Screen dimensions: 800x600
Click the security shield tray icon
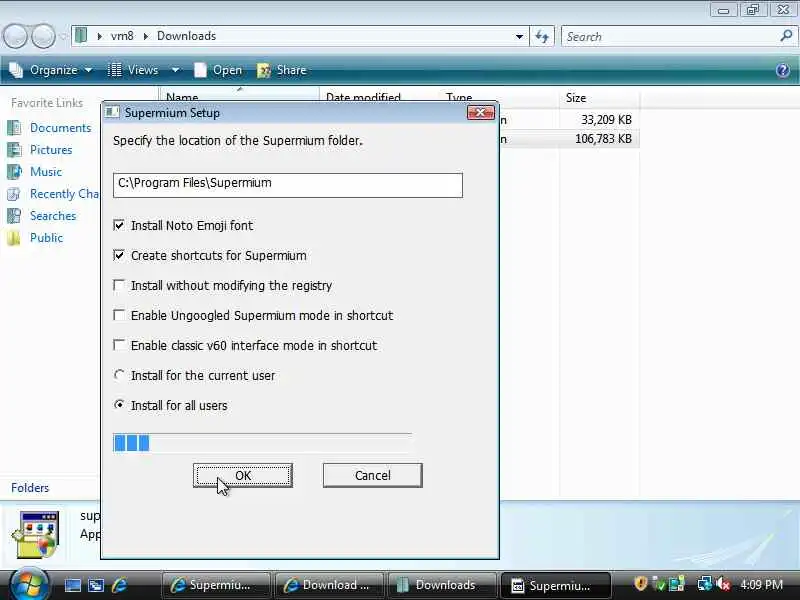(640, 584)
